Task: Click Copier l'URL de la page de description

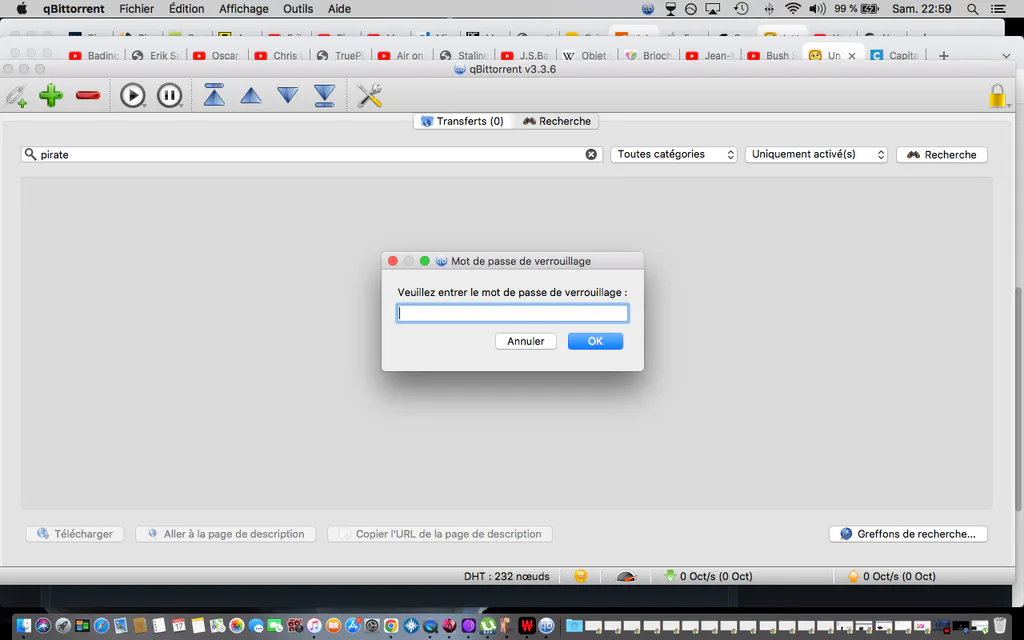Action: tap(440, 534)
